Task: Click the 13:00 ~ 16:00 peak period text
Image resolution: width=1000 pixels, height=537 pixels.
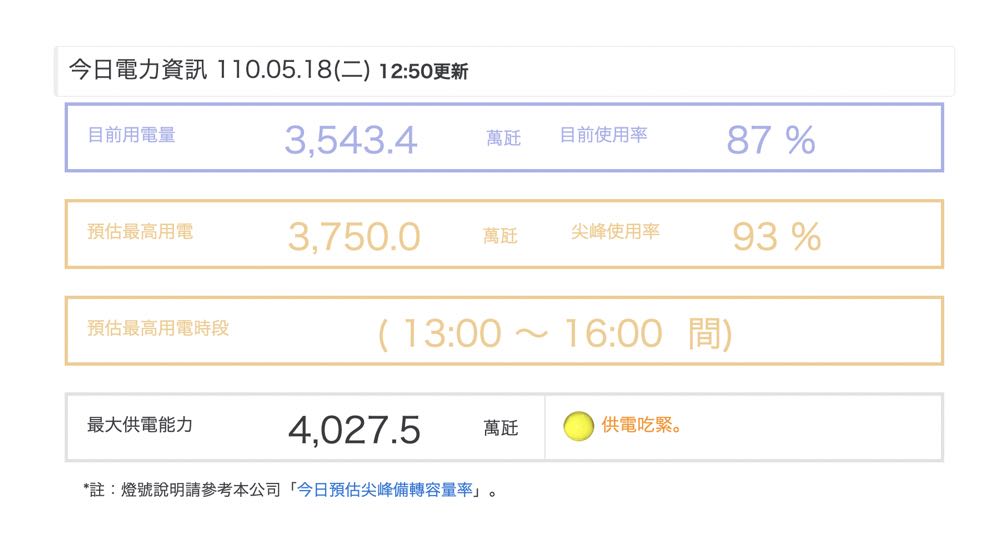Action: click(x=555, y=334)
